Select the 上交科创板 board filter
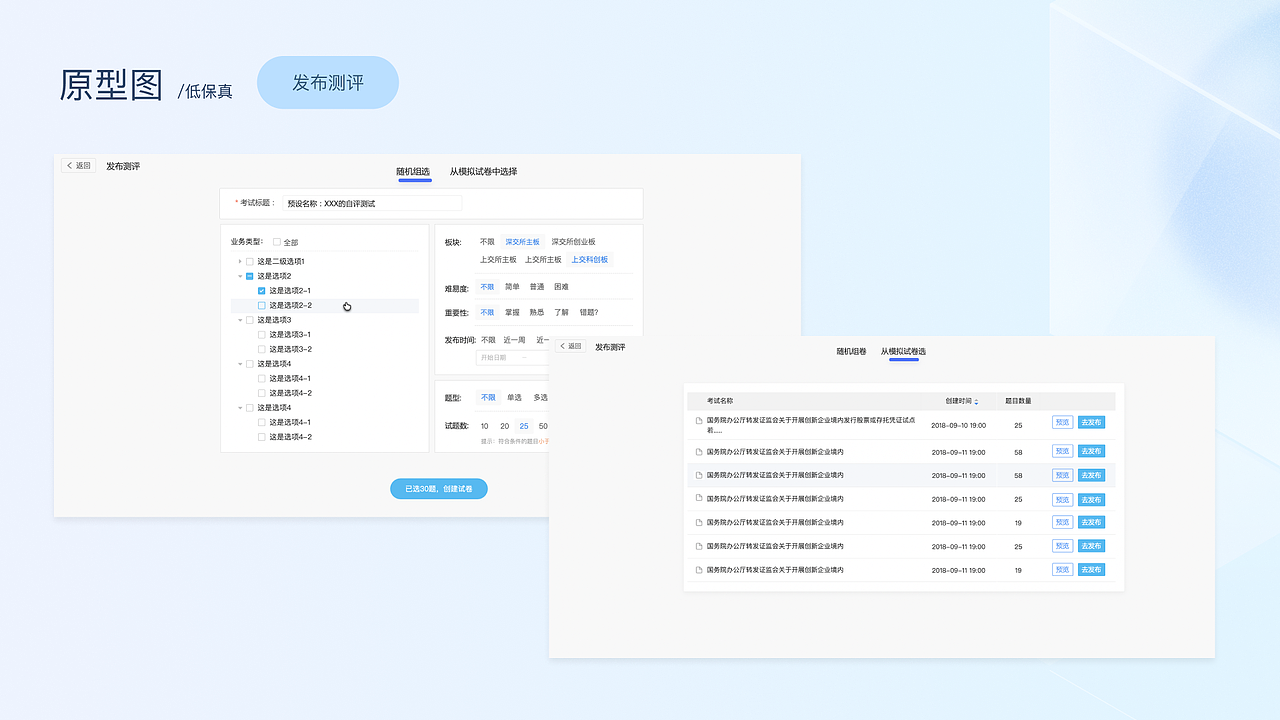Screen dimensions: 1280x720 [590, 260]
